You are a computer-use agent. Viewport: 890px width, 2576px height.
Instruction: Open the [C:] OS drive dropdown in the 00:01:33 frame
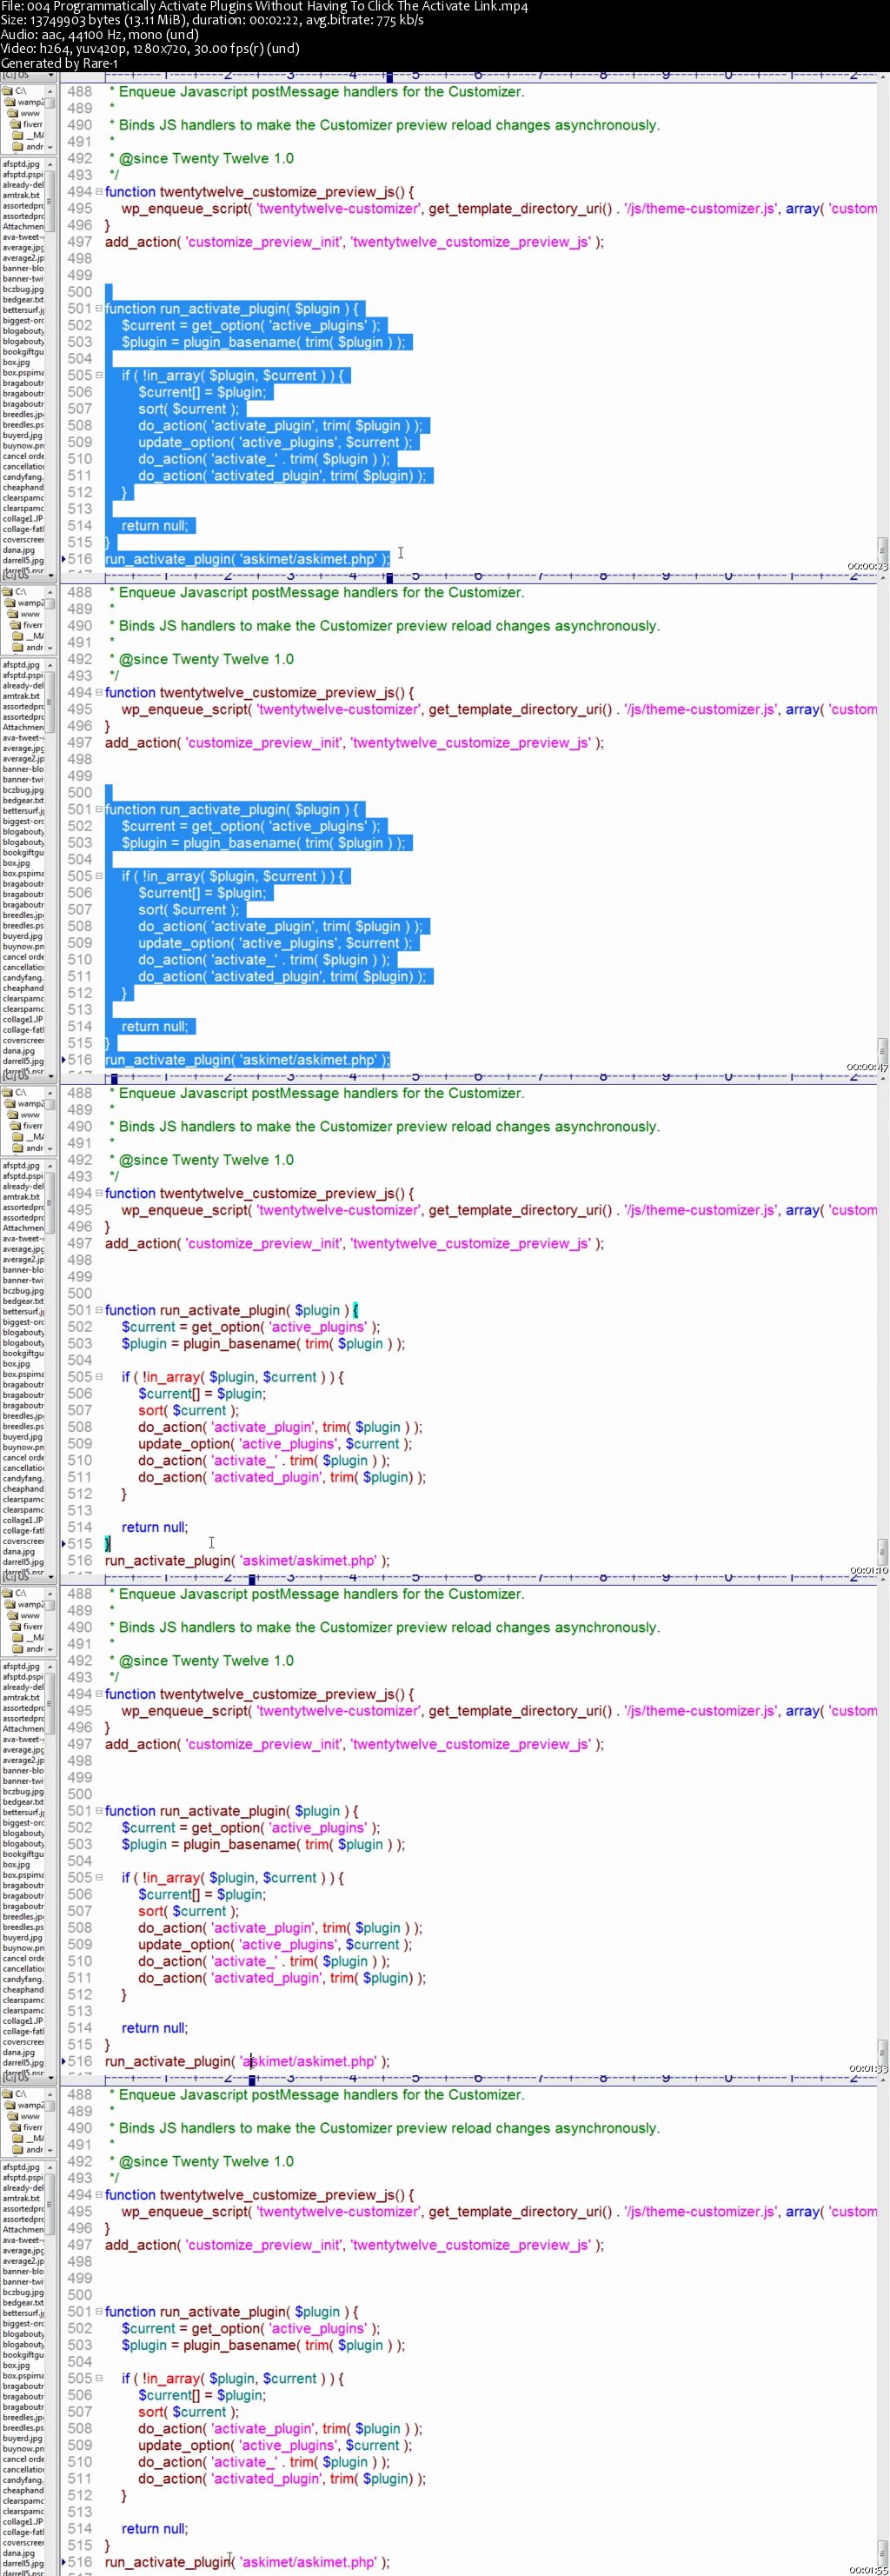point(28,1578)
